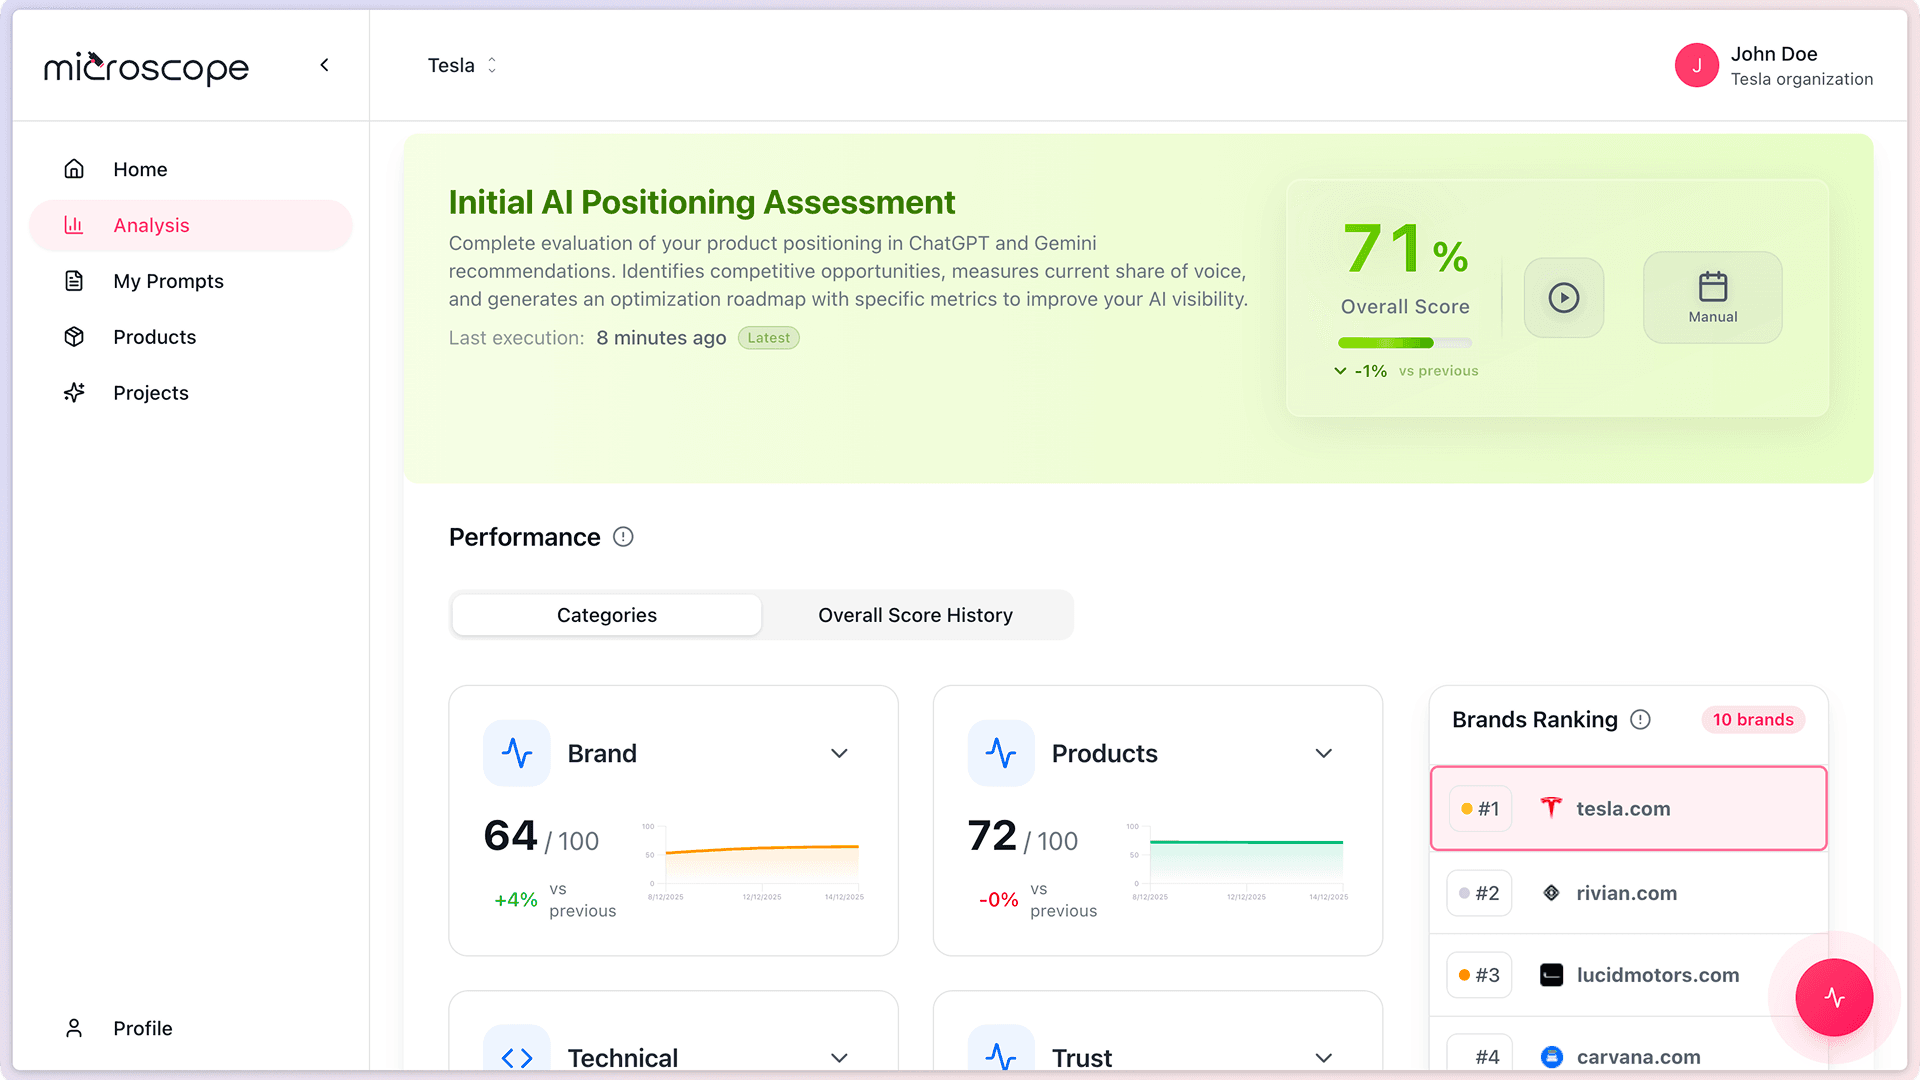Open the Performance info icon
Viewport: 1920px width, 1080px height.
point(623,537)
